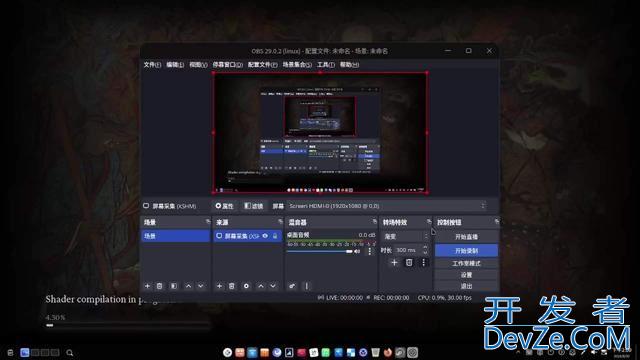This screenshot has width=640, height=360.
Task: Delete selected source with trash icon
Action: click(232, 286)
